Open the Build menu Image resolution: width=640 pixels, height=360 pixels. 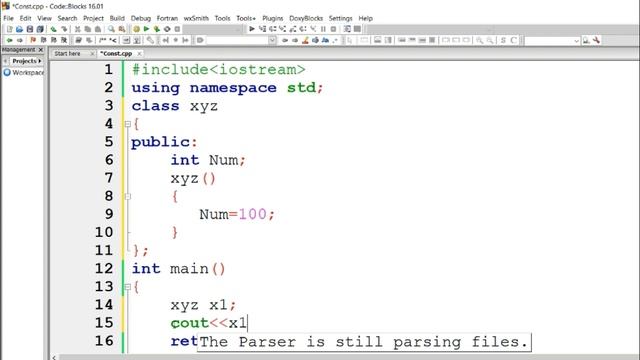117,18
